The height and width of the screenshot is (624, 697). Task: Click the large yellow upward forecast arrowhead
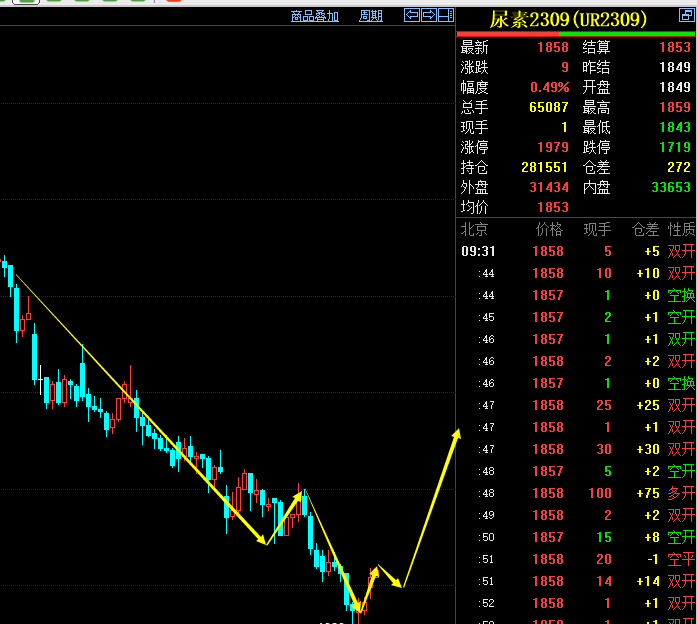[x=457, y=433]
